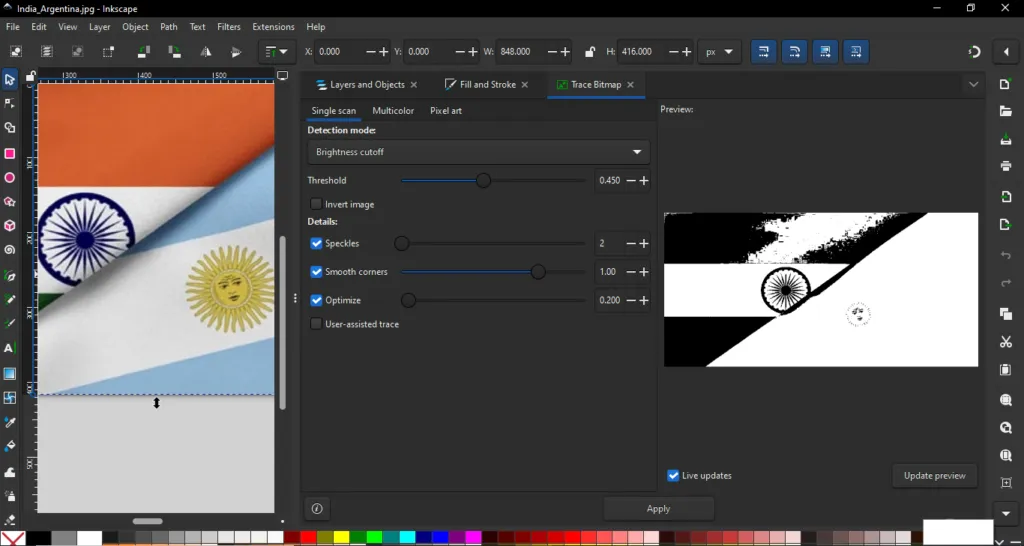Select the 3D Box tool
The width and height of the screenshot is (1024, 546).
[9, 226]
